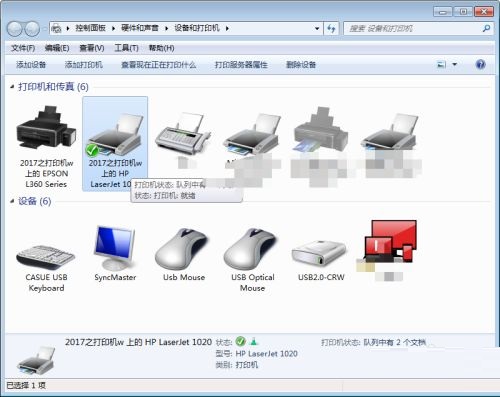Viewport: 500px width, 397px height.
Task: Click the 类别: 打印机 detail line
Action: tap(237, 365)
